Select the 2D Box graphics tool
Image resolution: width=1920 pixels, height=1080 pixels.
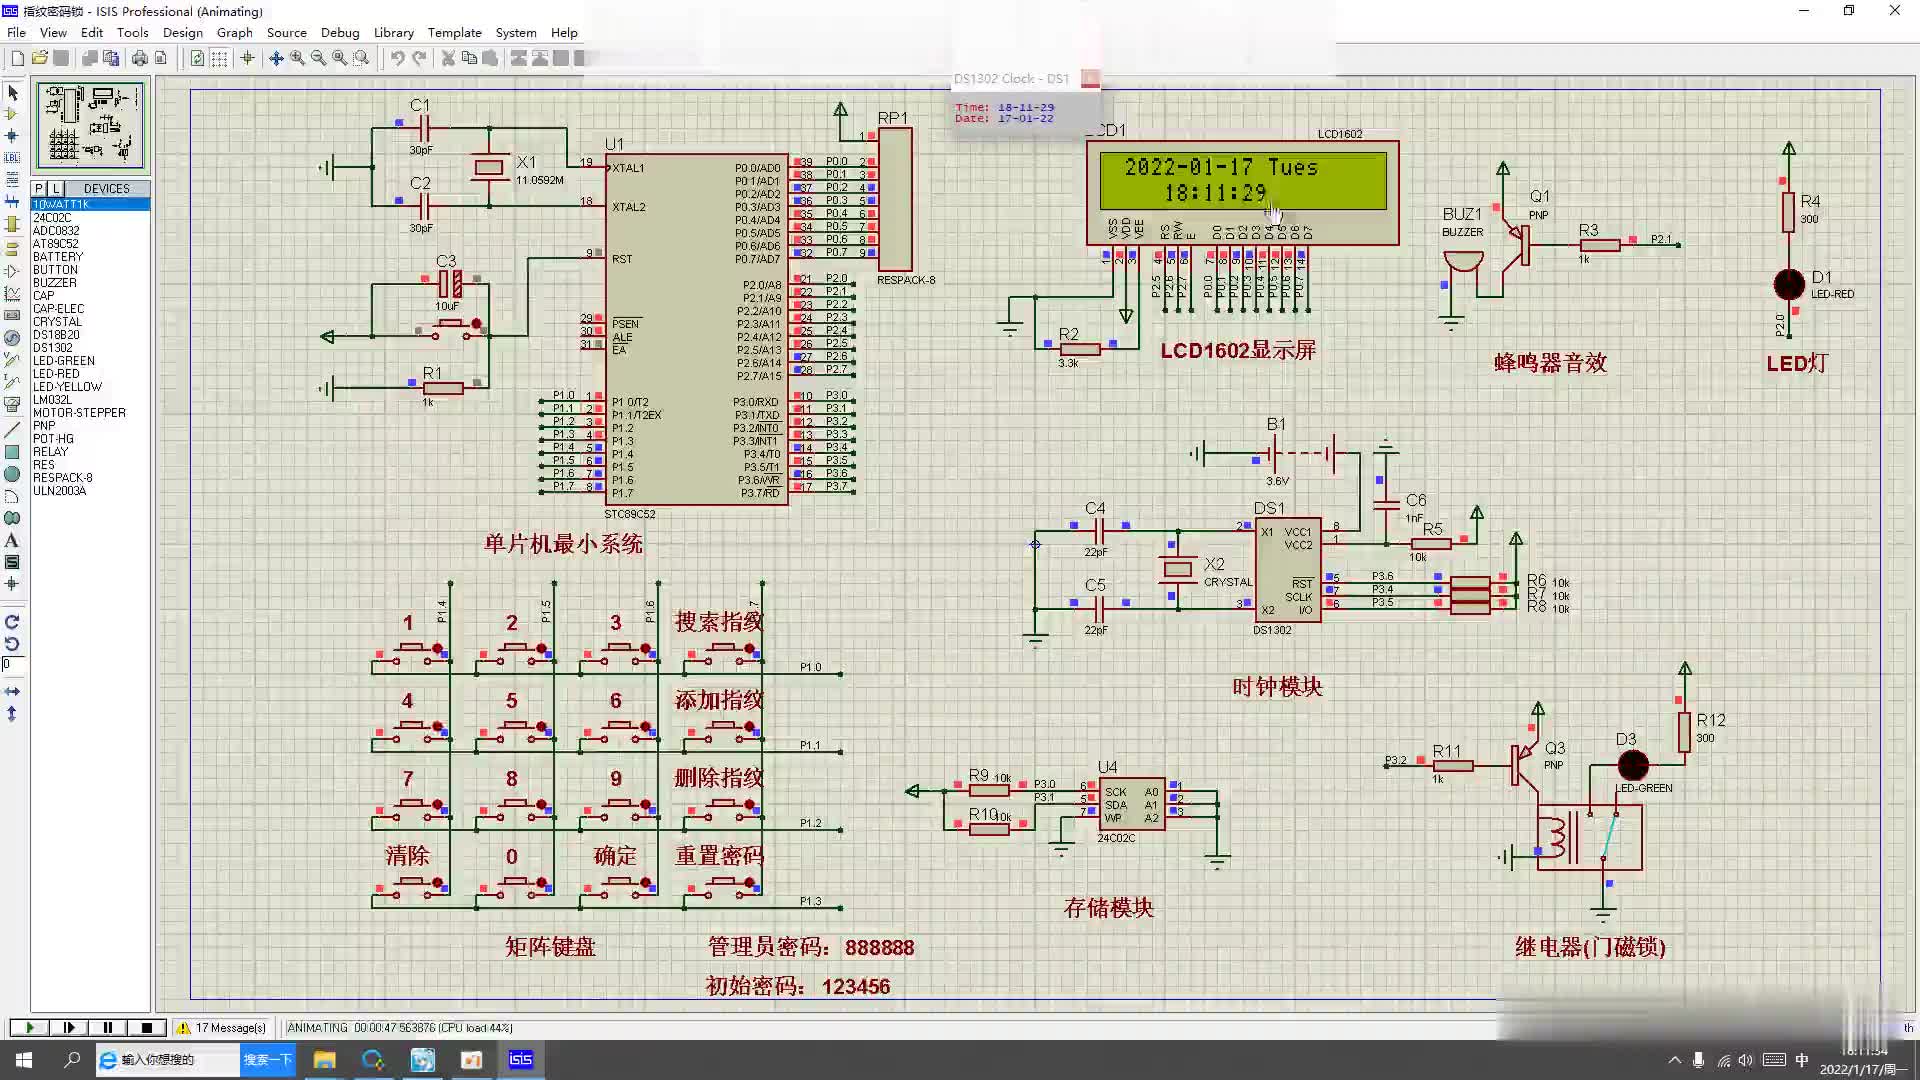12,452
